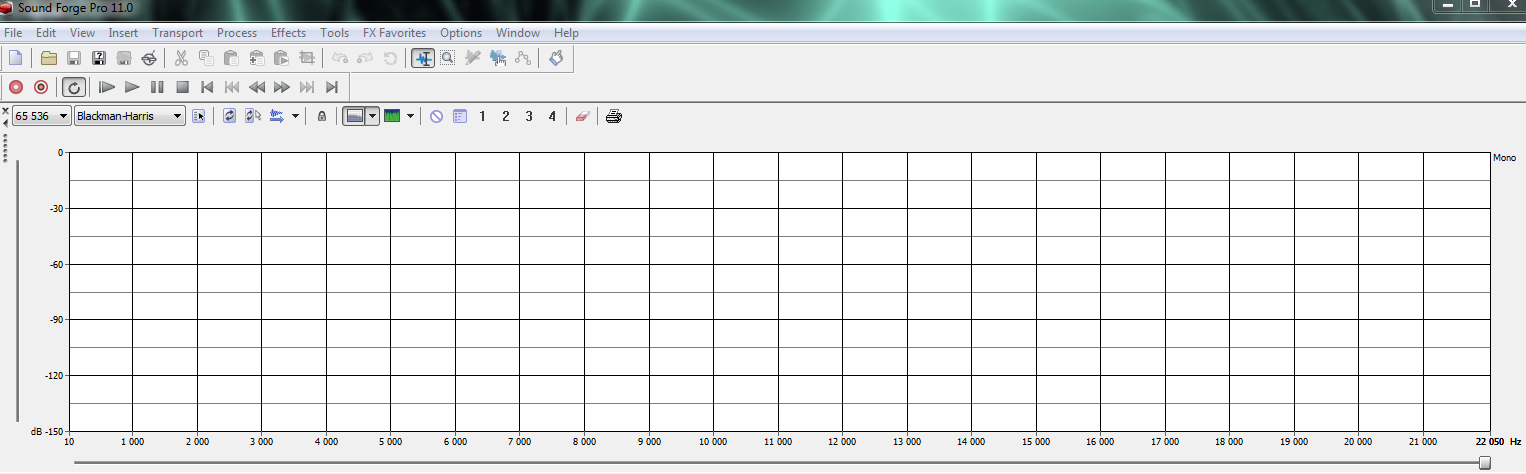1526x474 pixels.
Task: Select snapshot 2
Action: (506, 116)
